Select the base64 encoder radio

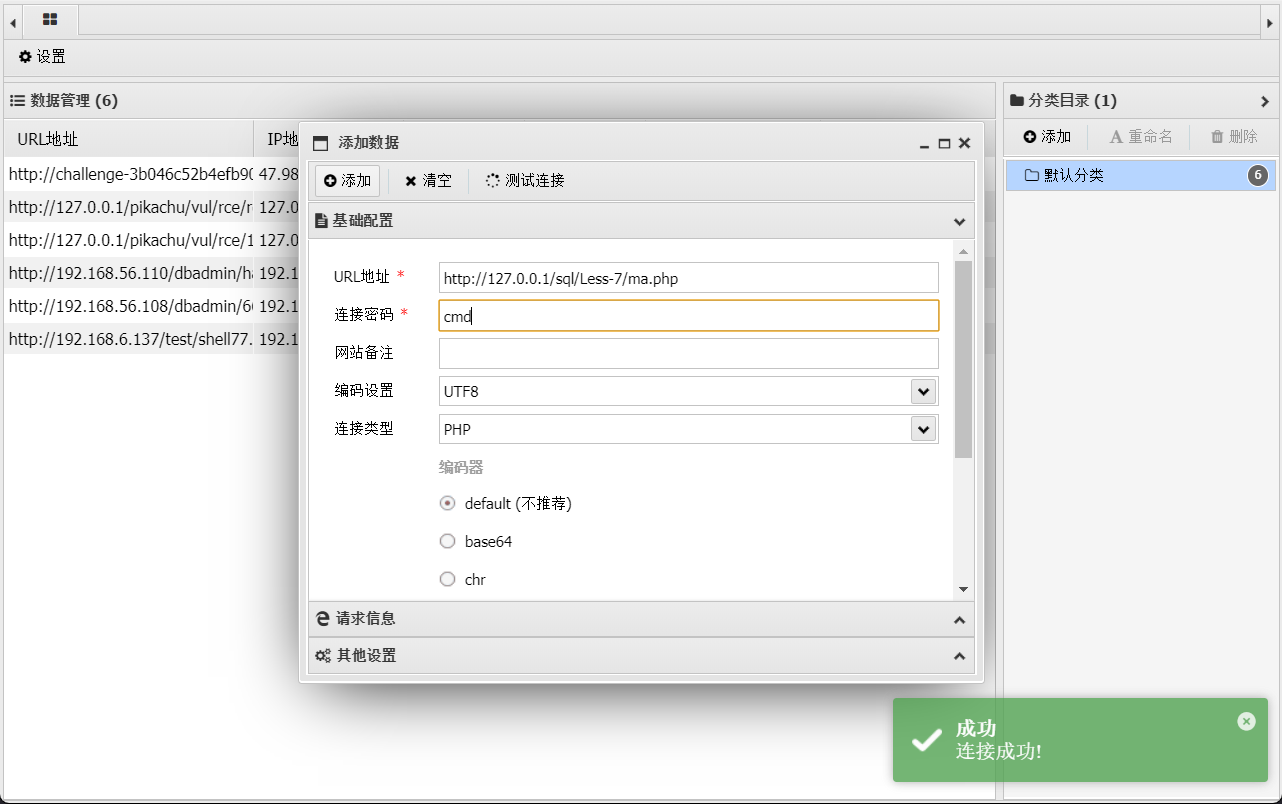448,541
